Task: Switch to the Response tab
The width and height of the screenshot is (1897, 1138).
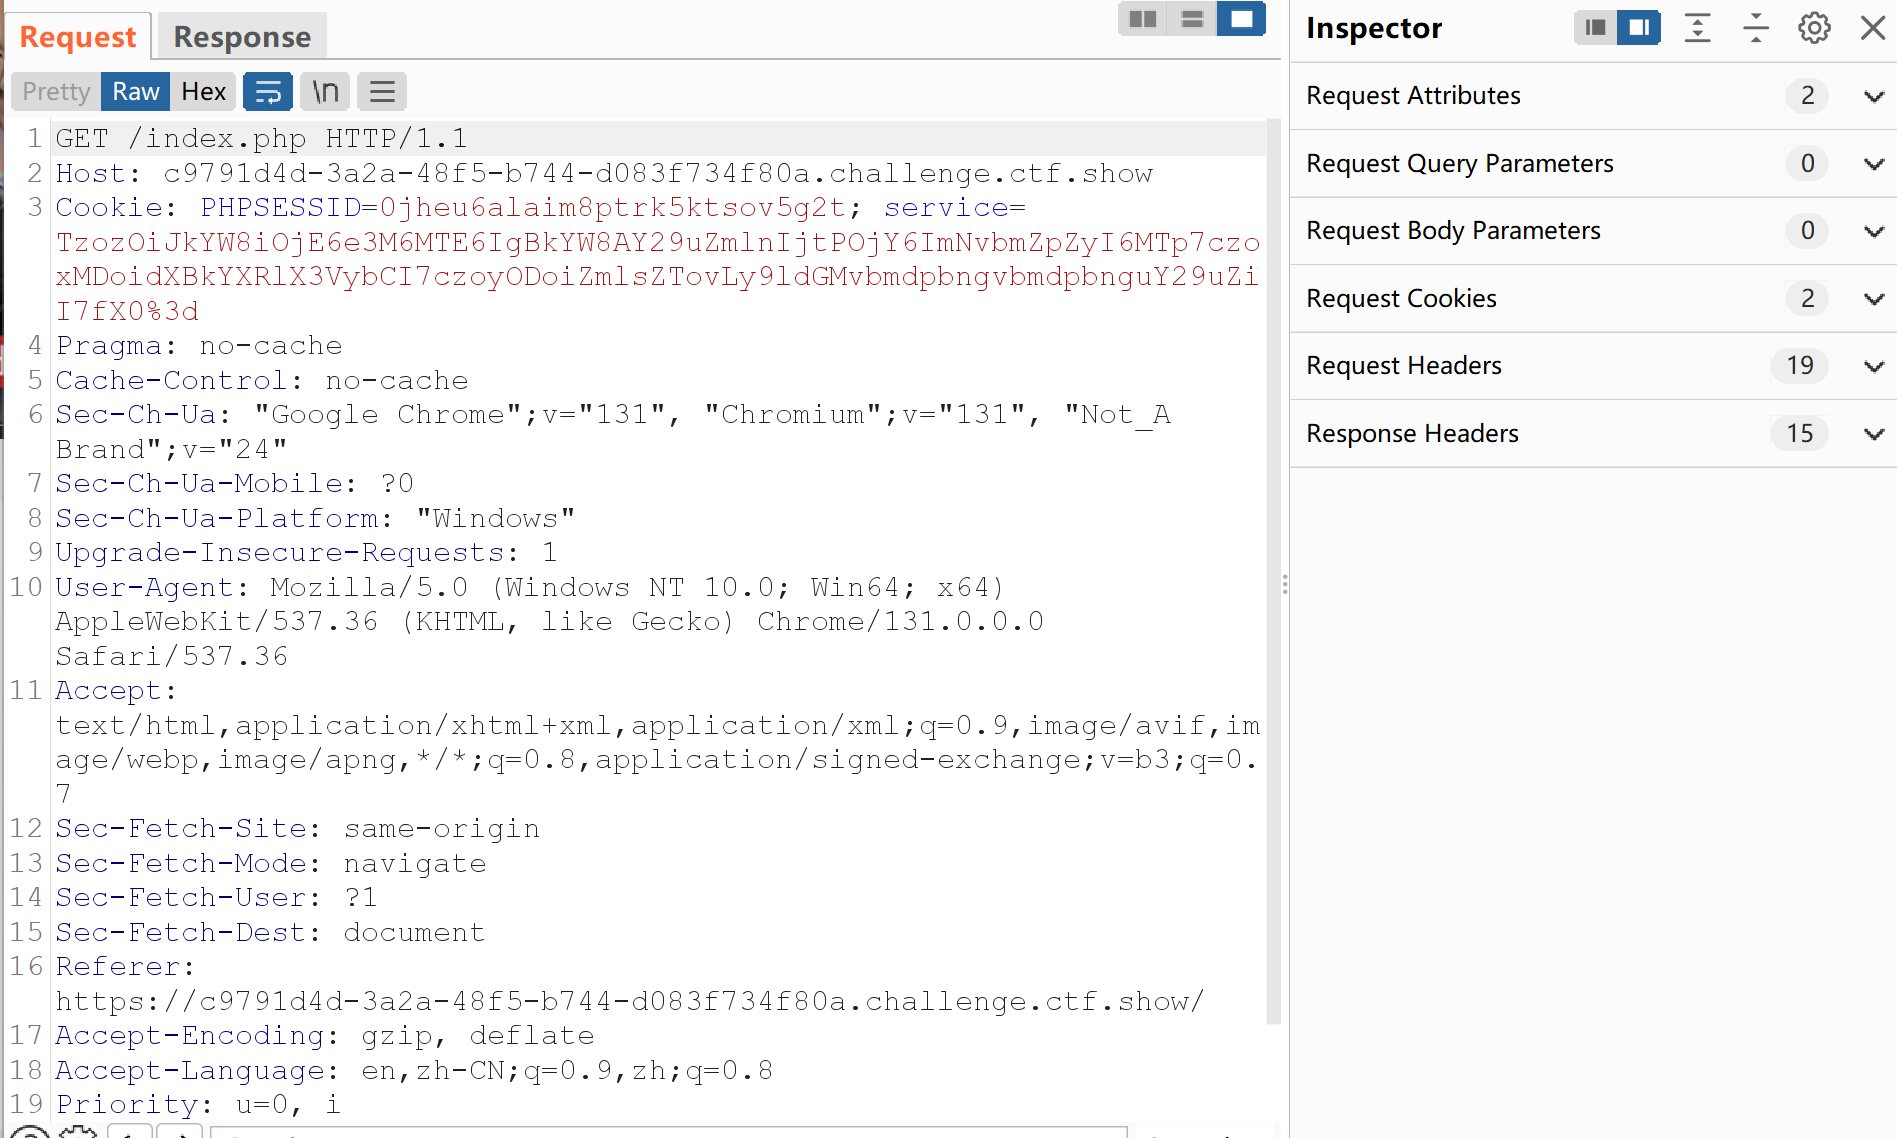Action: pyautogui.click(x=242, y=37)
